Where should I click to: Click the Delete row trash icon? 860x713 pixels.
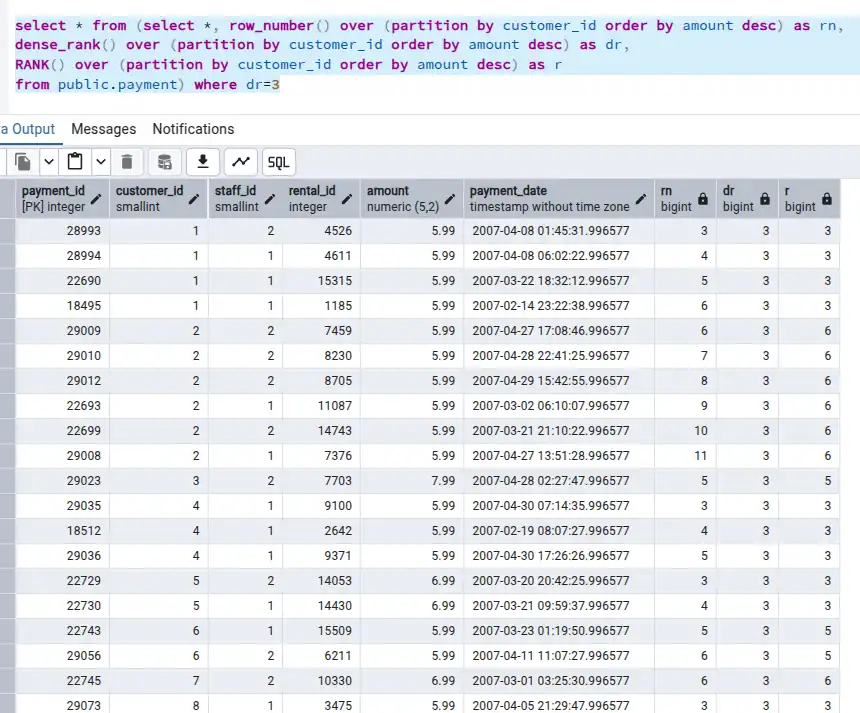point(127,162)
